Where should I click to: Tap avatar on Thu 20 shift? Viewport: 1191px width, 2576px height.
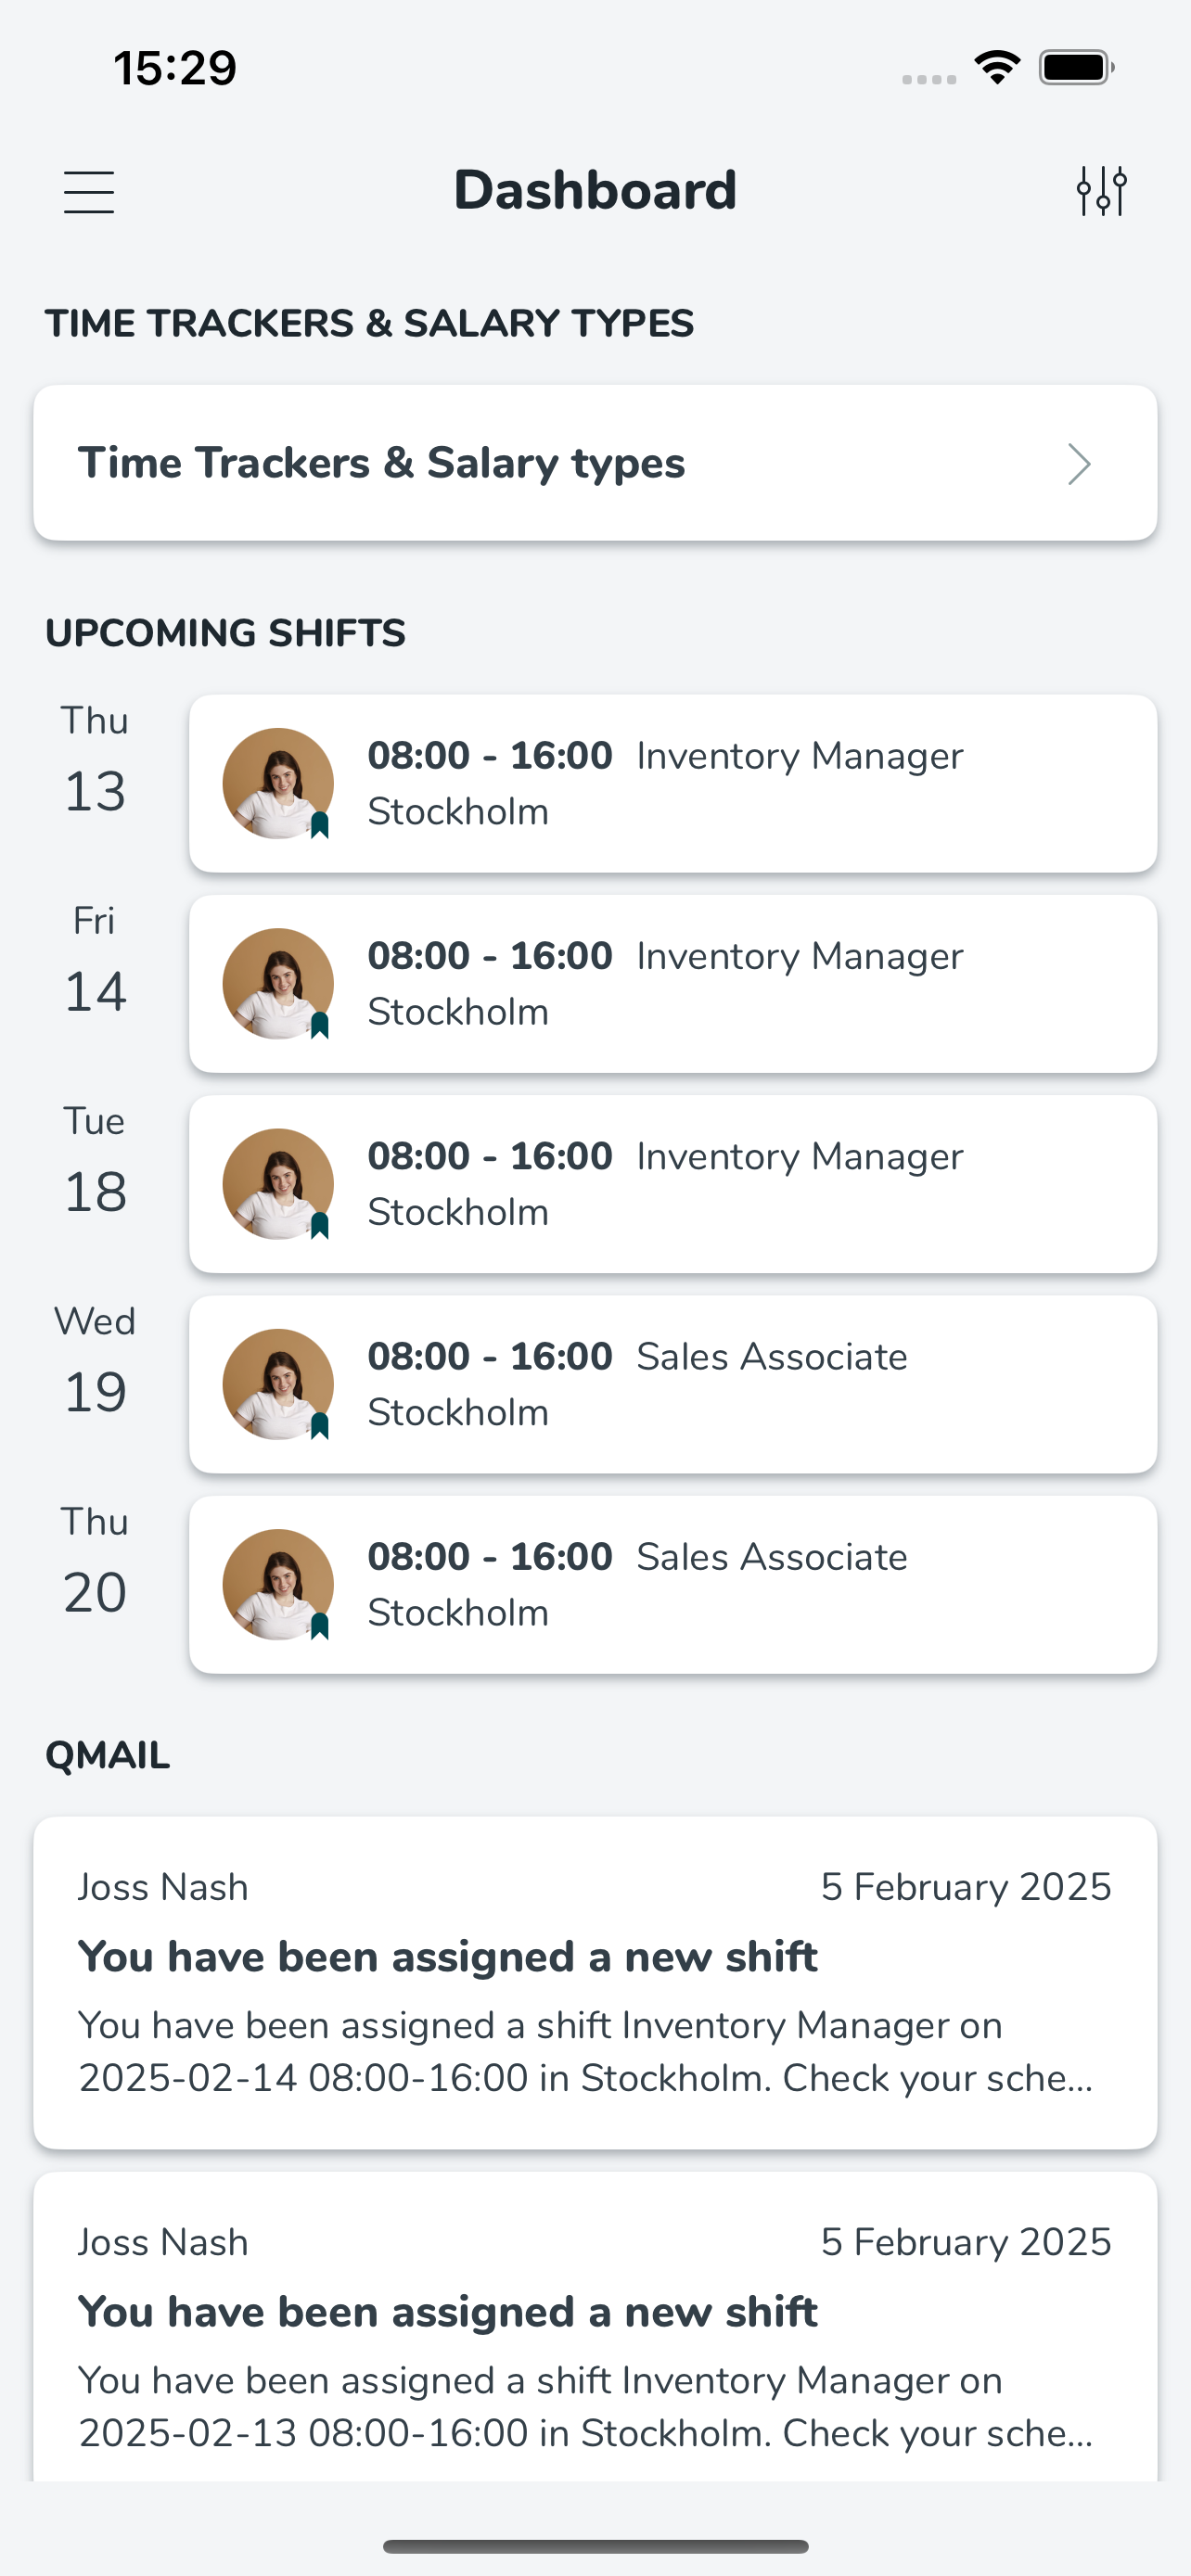click(x=278, y=1584)
